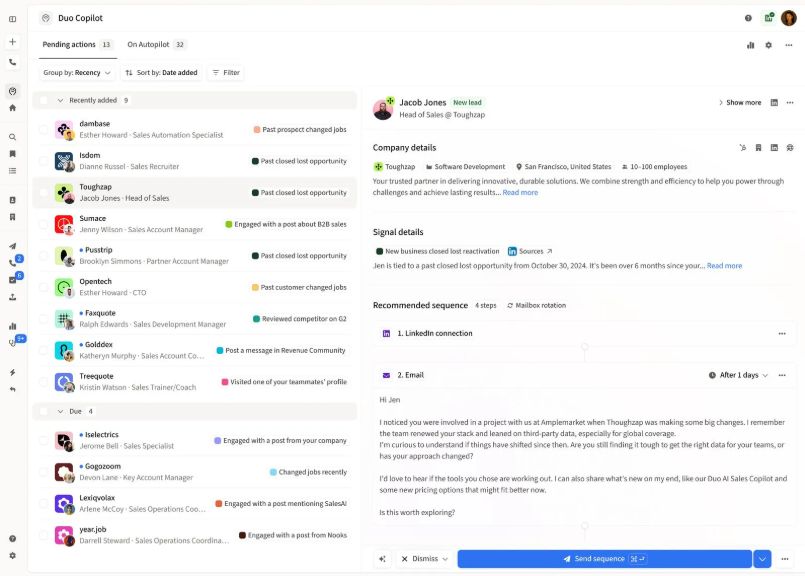
Task: Switch to the On Autopilot tab
Action: pos(156,45)
